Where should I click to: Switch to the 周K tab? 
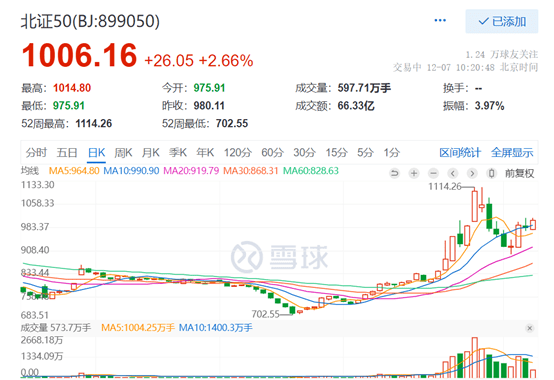coord(123,153)
